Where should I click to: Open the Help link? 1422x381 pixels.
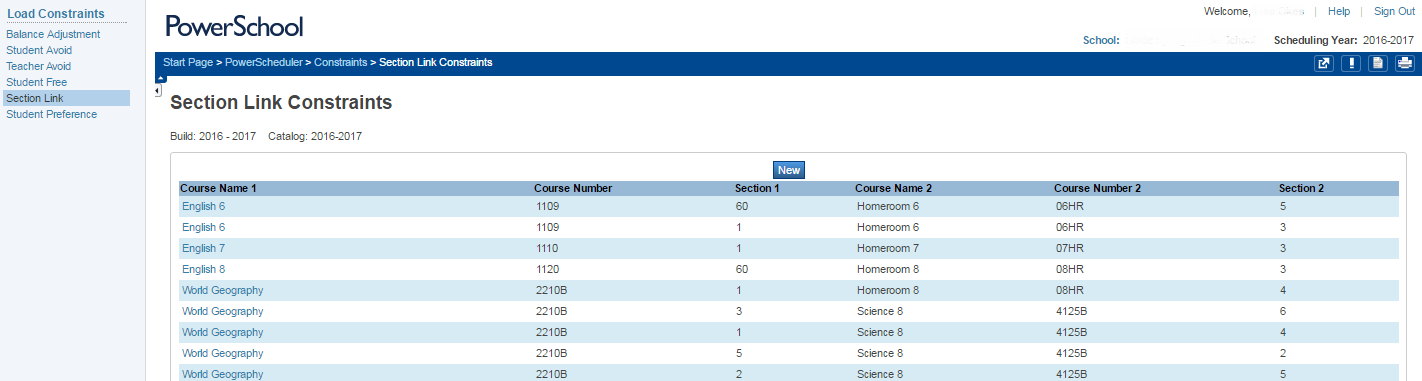[x=1339, y=11]
